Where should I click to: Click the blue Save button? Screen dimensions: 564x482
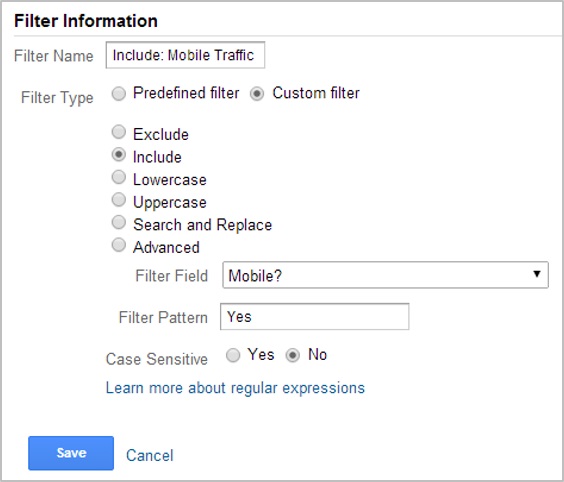tap(71, 453)
